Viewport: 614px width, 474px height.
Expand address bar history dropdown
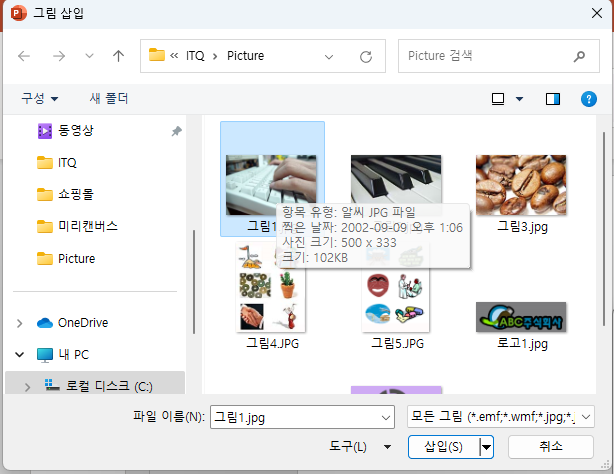click(329, 57)
